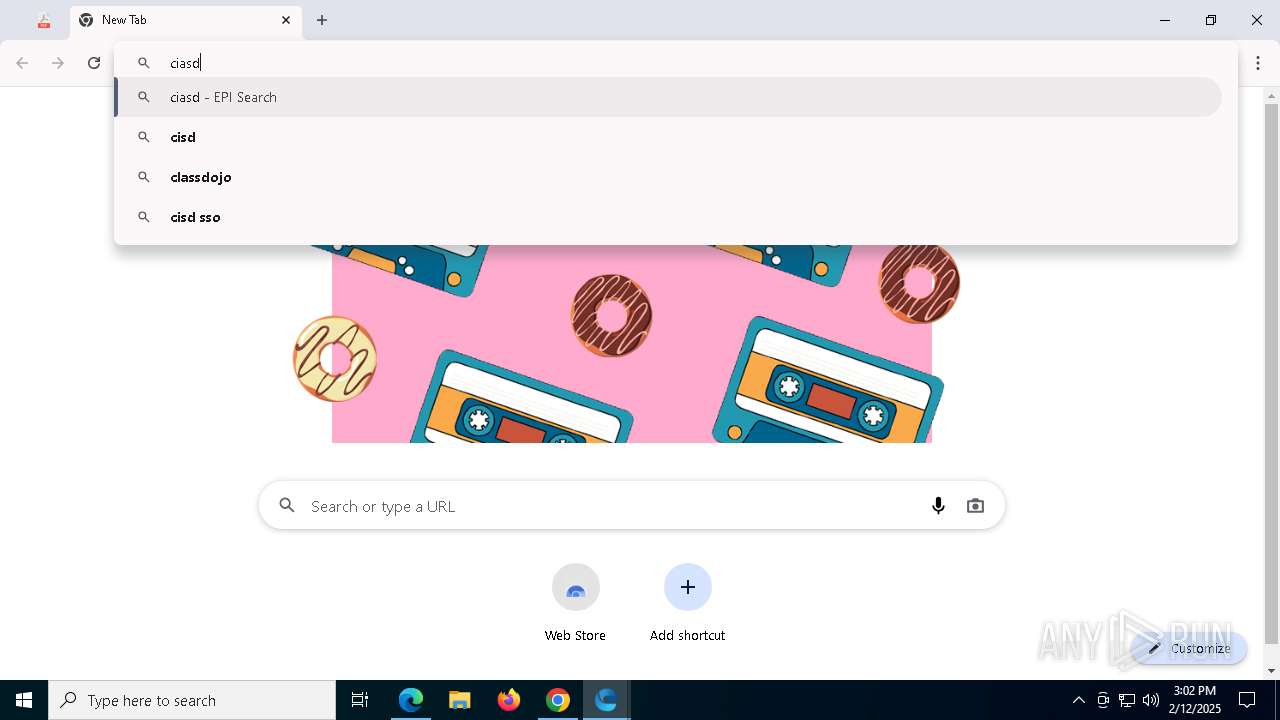Viewport: 1280px width, 720px height.
Task: Choose the 'classdojo' suggestion
Action: tap(668, 177)
